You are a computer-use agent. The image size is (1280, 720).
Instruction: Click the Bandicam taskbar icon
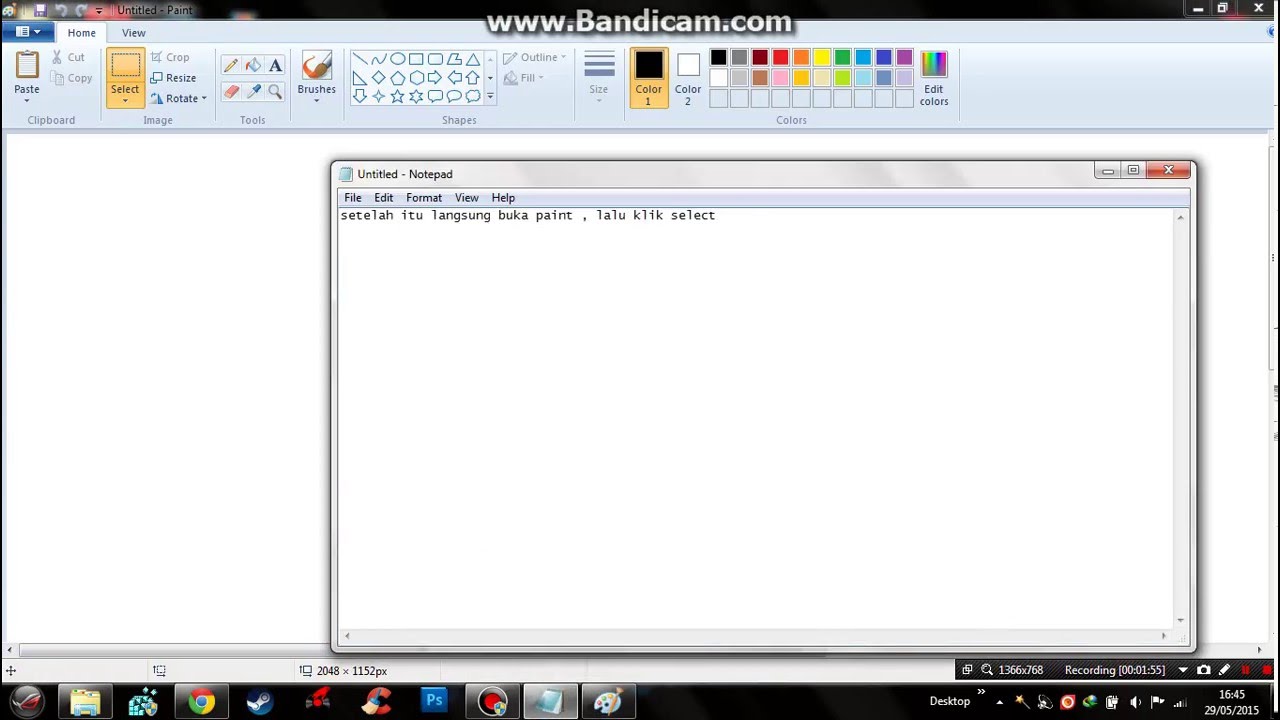click(x=492, y=702)
